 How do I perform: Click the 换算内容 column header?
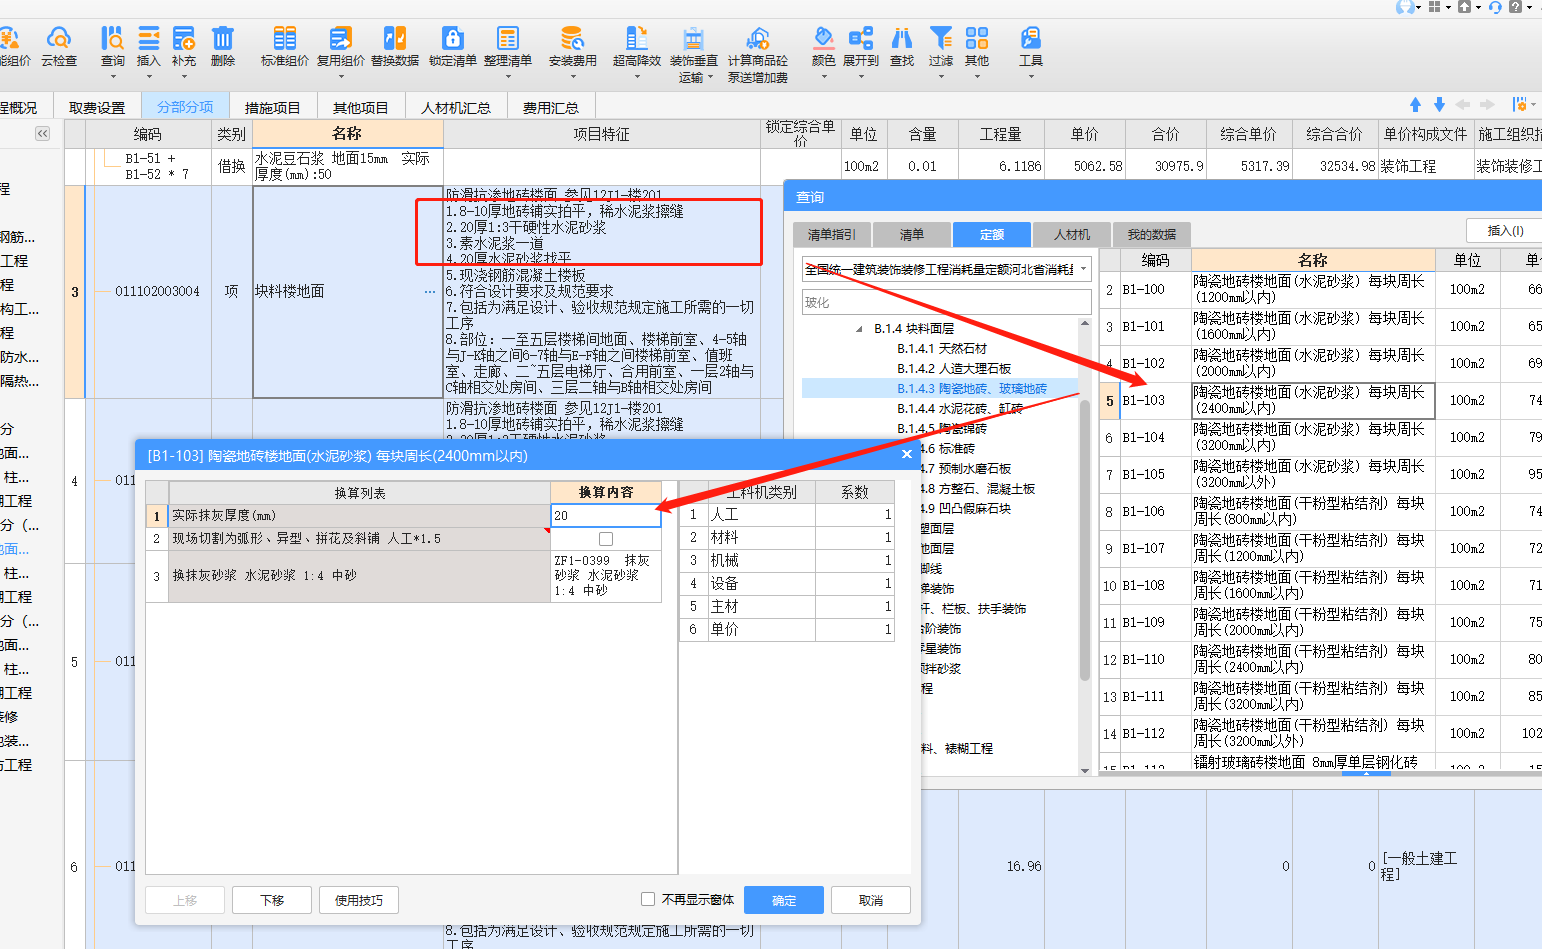coord(606,492)
